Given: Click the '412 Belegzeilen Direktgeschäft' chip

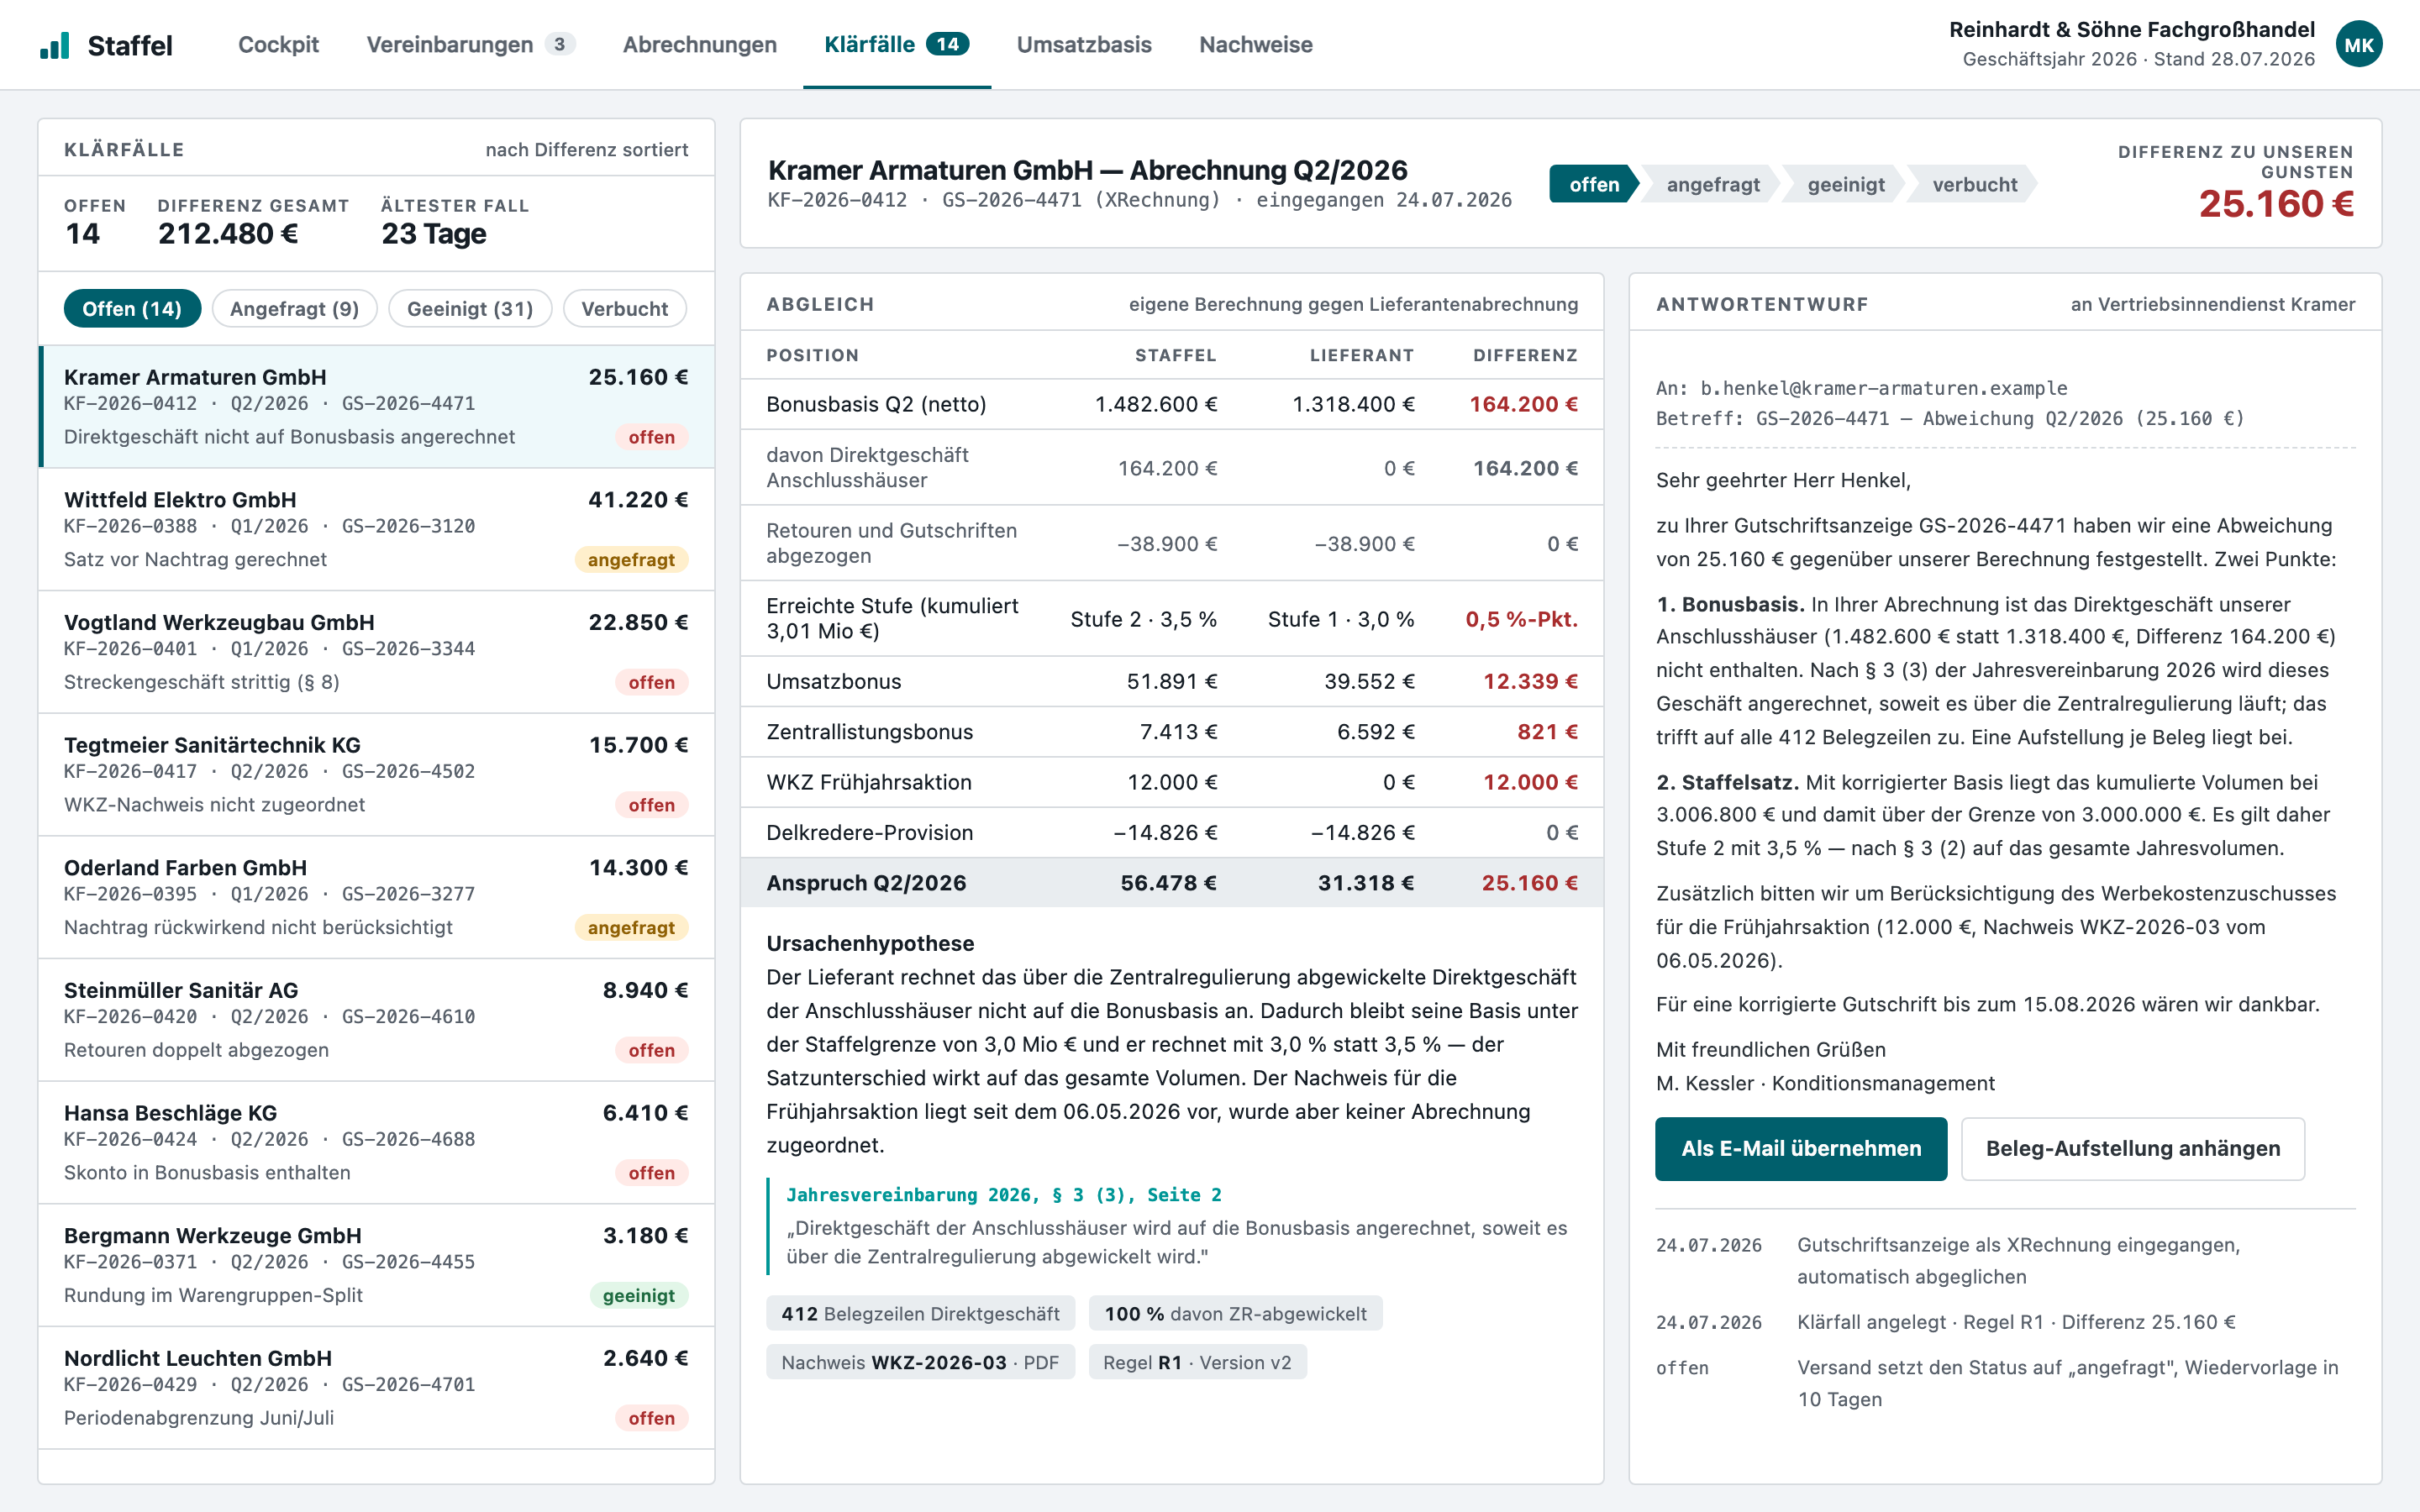Looking at the screenshot, I should click(920, 1314).
